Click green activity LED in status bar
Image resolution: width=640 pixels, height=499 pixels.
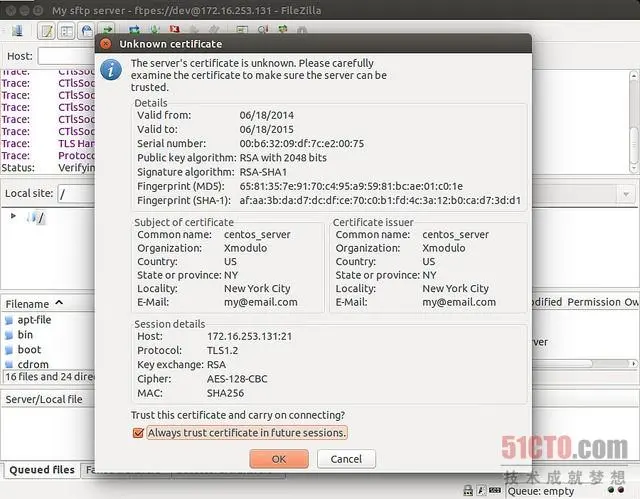pyautogui.click(x=611, y=490)
